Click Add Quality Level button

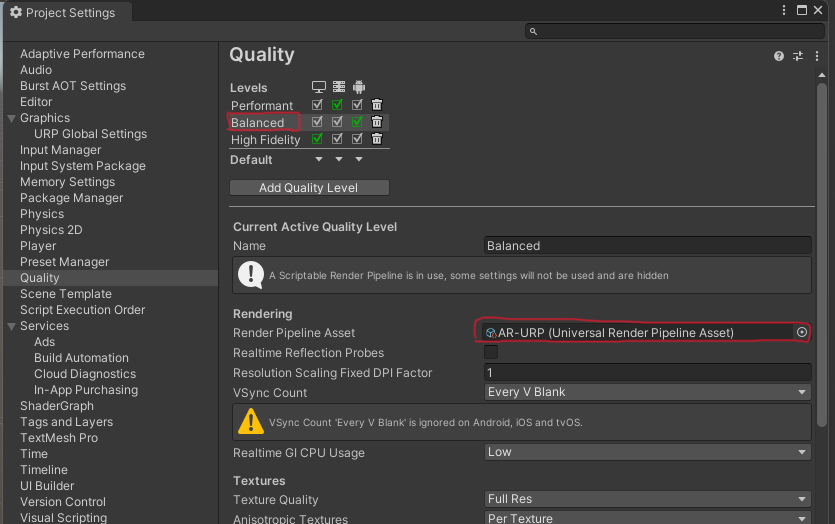(309, 187)
